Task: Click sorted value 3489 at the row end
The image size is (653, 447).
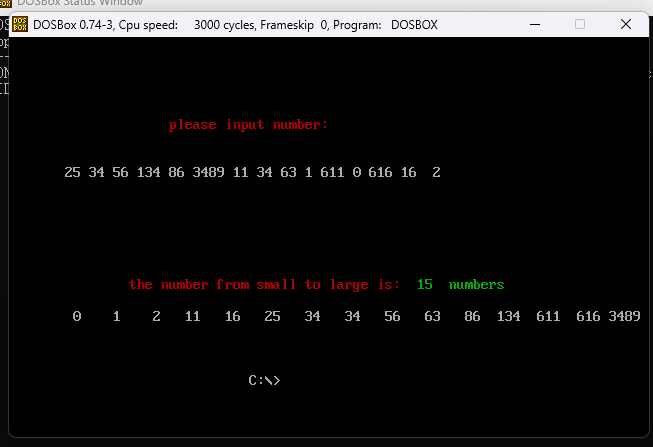Action: pyautogui.click(x=624, y=316)
